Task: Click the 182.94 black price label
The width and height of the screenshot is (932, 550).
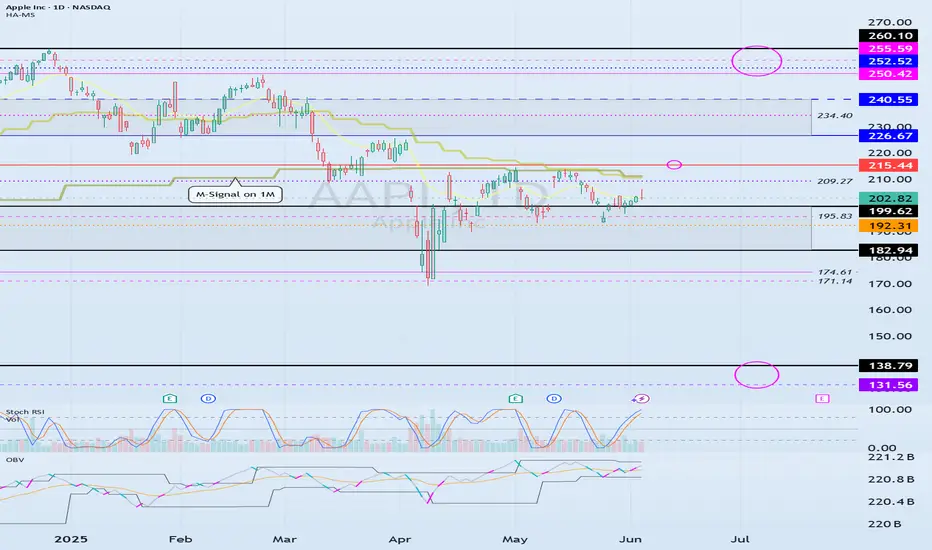Action: point(888,250)
